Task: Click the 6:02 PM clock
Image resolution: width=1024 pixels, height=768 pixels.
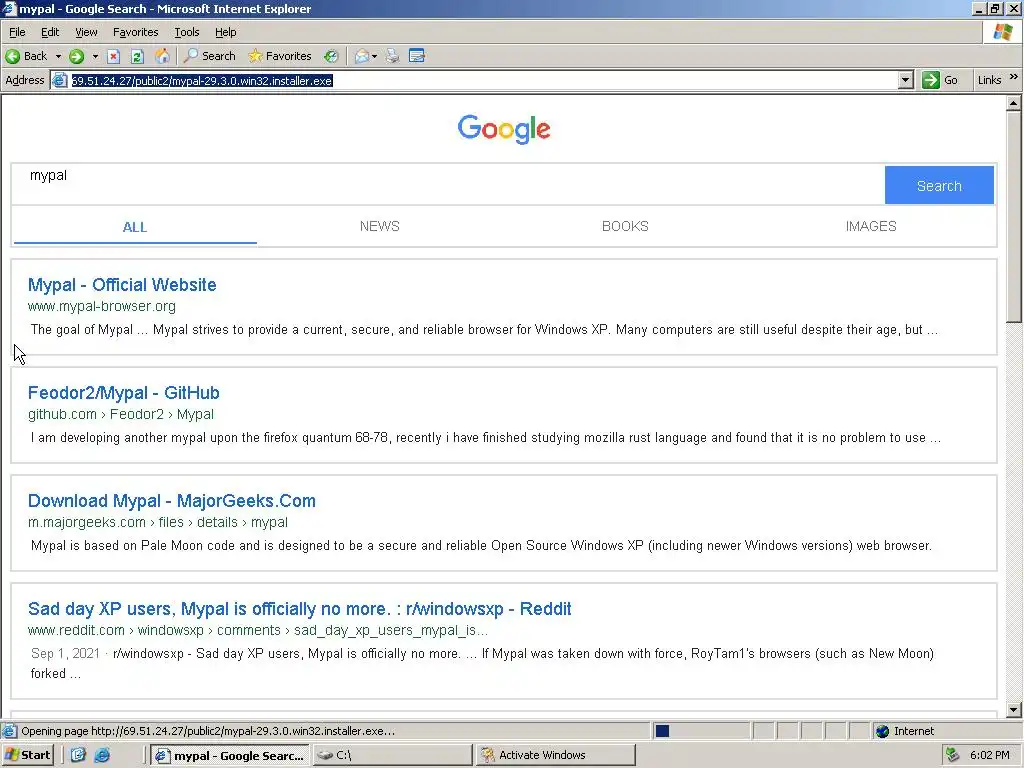Action: coord(989,755)
